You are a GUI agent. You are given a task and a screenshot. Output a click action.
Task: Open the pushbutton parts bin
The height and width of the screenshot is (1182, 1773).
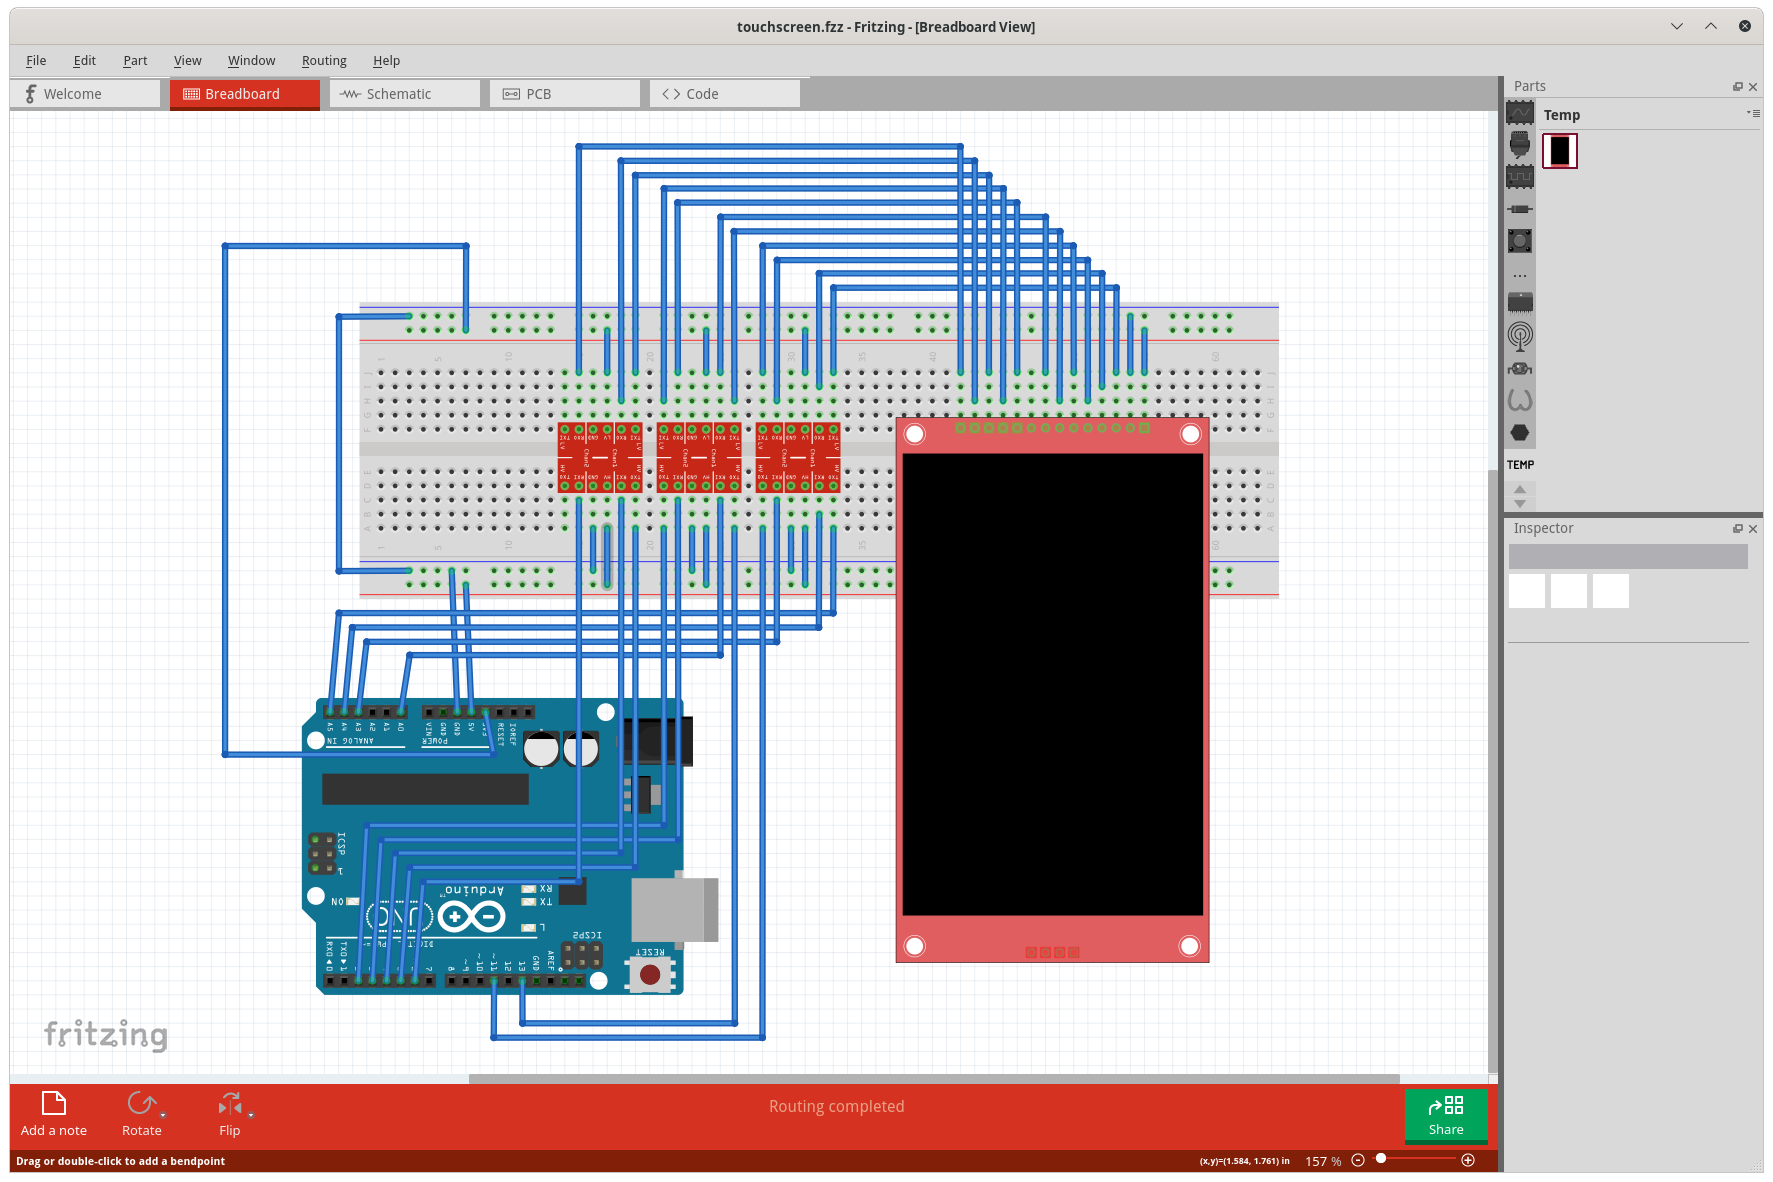(x=1520, y=240)
